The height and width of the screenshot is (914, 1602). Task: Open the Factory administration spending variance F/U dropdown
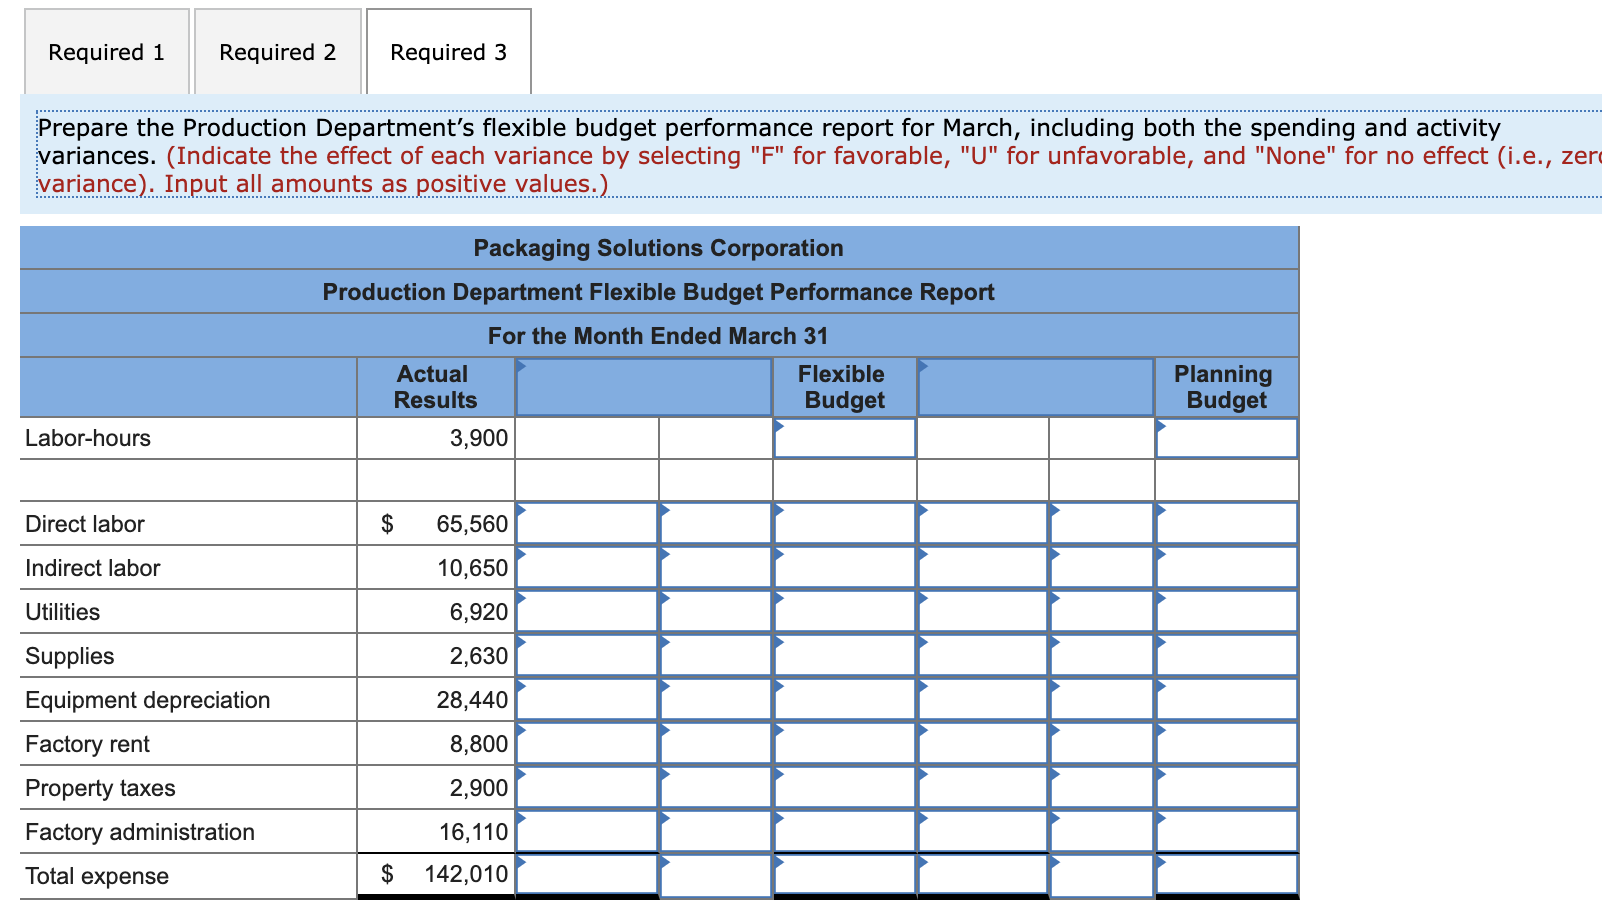click(x=716, y=832)
